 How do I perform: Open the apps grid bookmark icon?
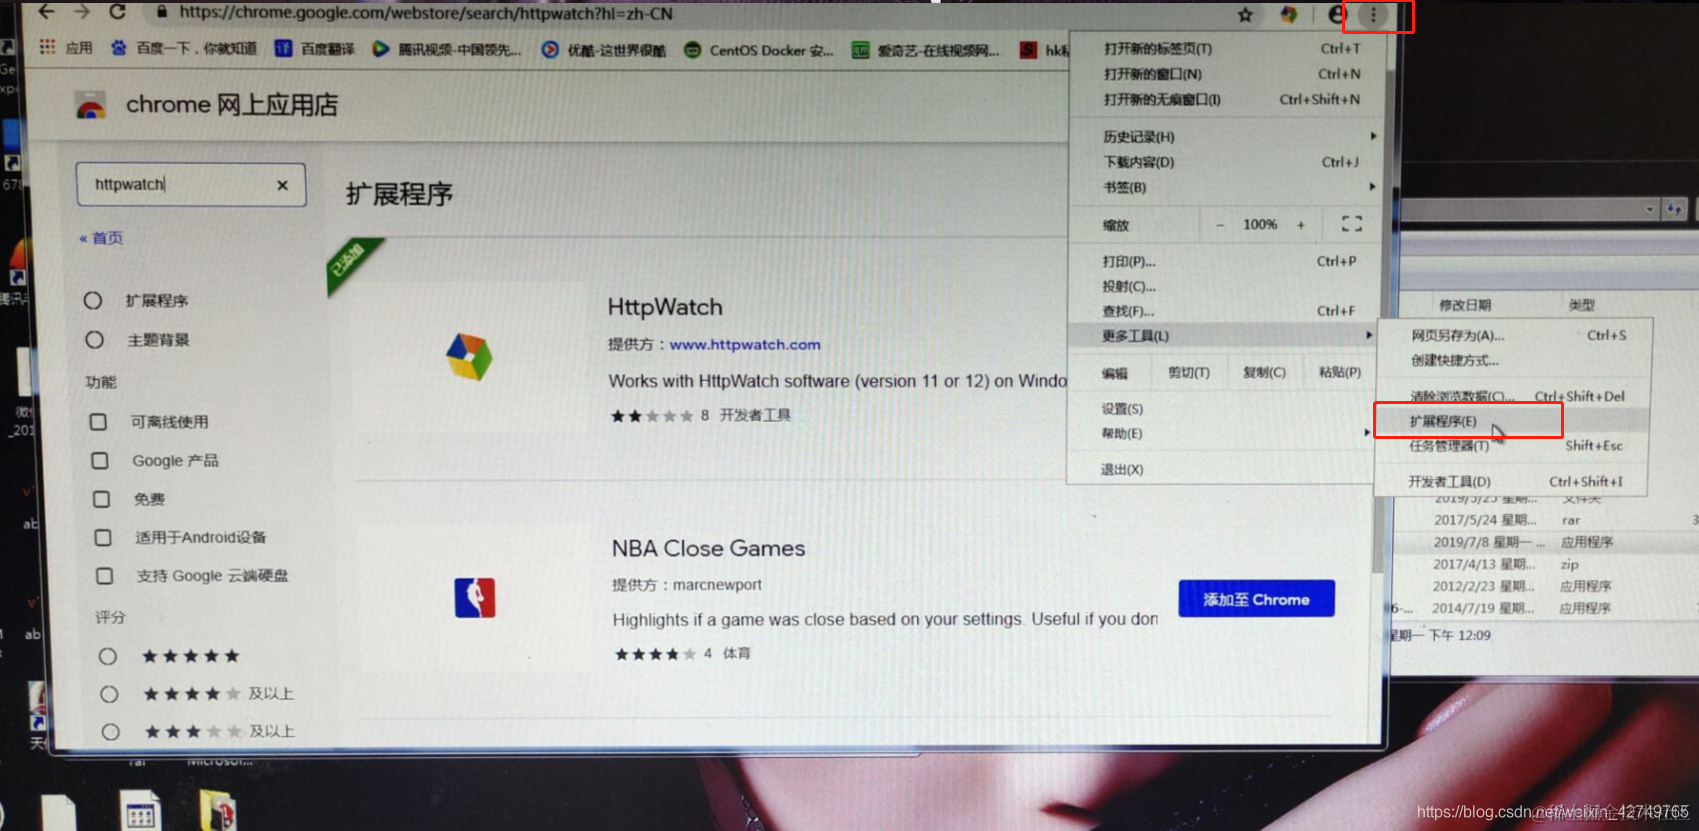tap(47, 47)
